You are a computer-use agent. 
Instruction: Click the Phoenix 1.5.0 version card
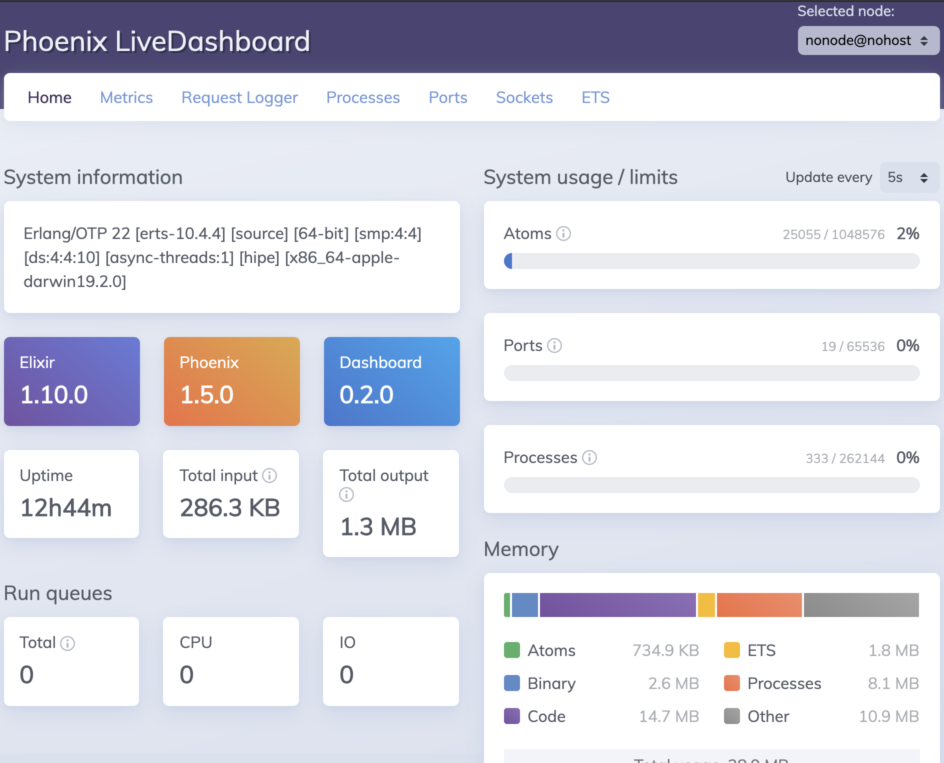[x=232, y=381]
